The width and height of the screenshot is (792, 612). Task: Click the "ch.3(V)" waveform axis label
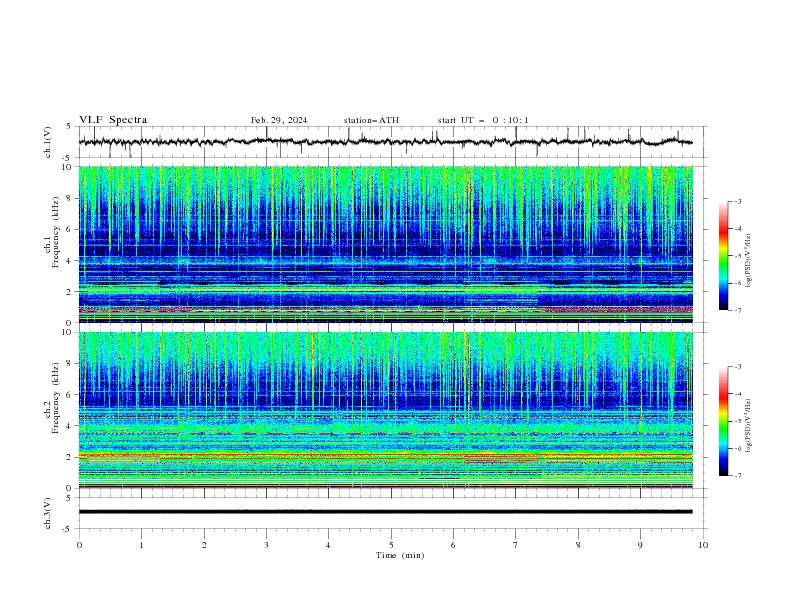(x=48, y=513)
